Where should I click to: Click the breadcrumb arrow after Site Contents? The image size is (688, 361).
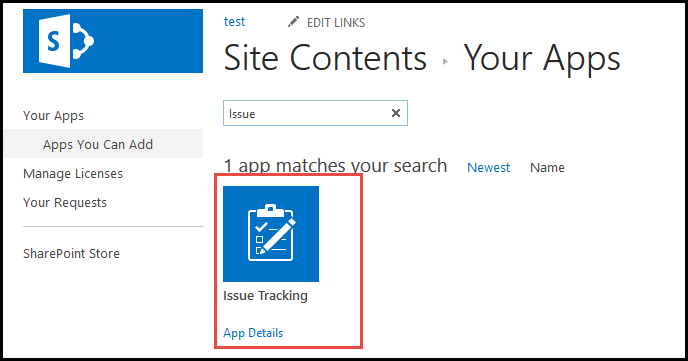coord(445,61)
